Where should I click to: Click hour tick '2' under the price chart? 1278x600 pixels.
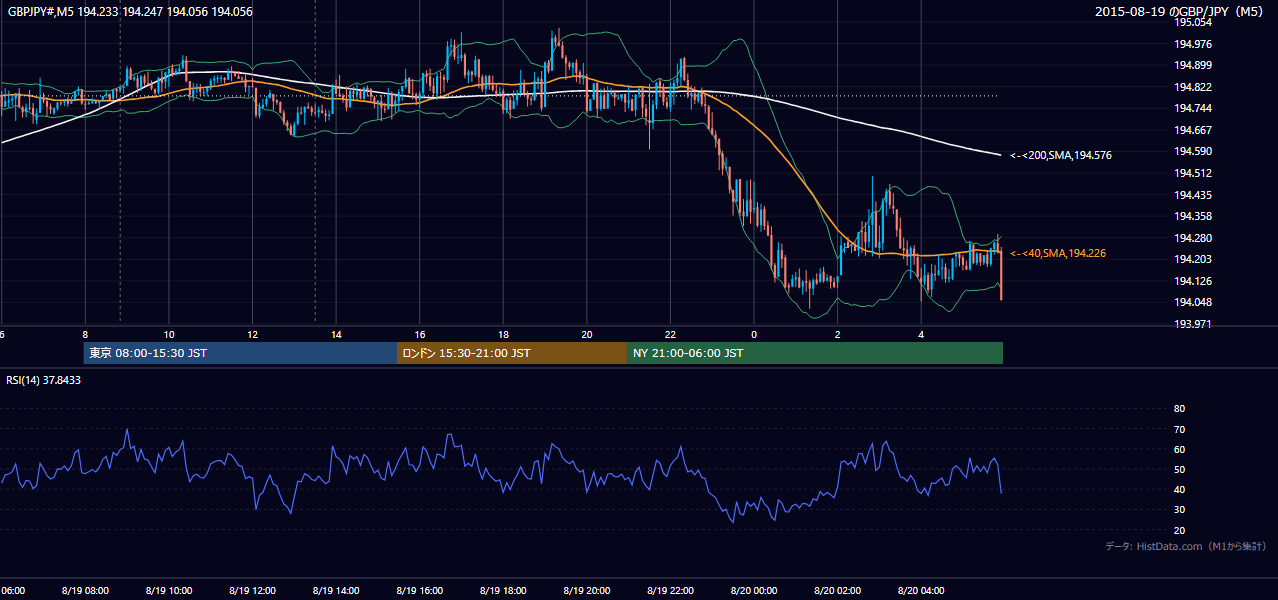[x=837, y=334]
